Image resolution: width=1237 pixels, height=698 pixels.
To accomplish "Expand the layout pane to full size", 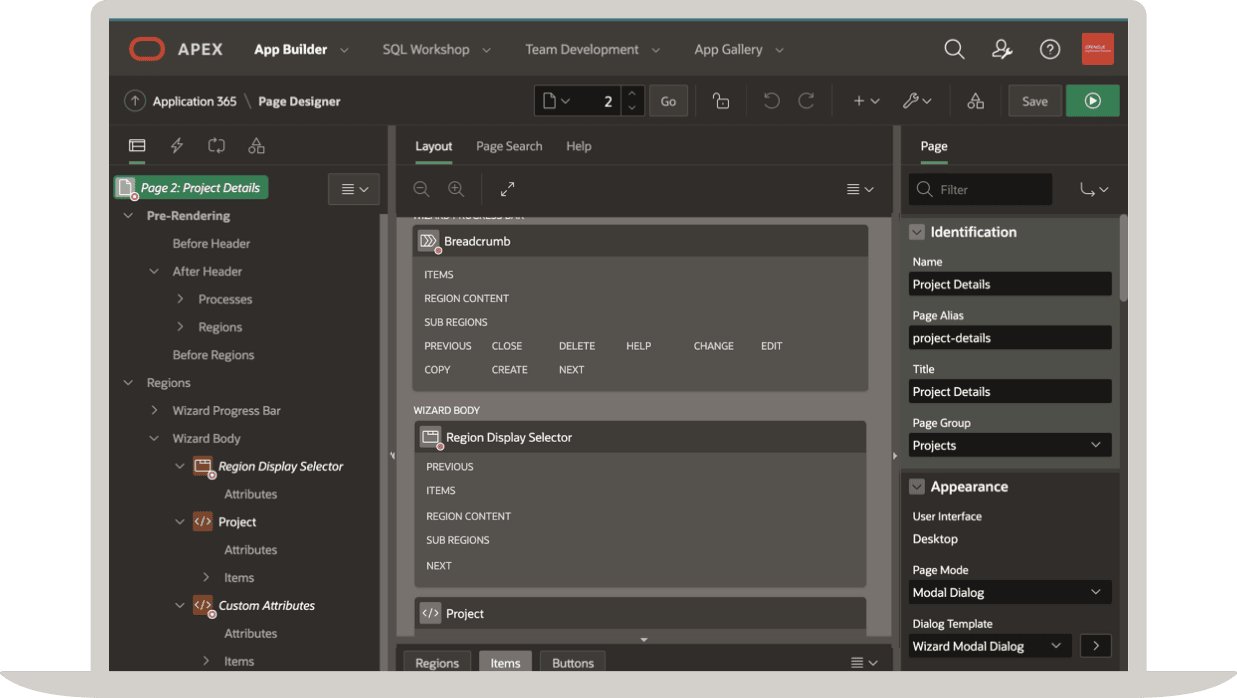I will [507, 189].
